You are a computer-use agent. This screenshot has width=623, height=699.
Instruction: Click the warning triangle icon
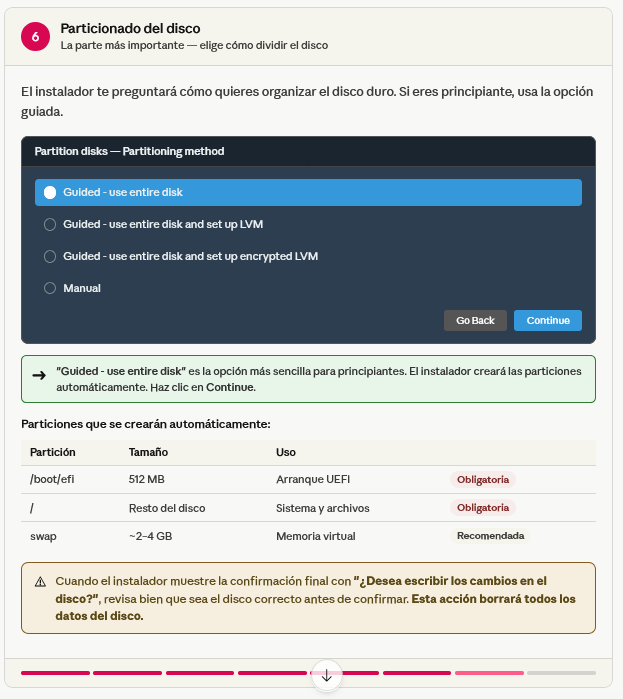pyautogui.click(x=40, y=582)
